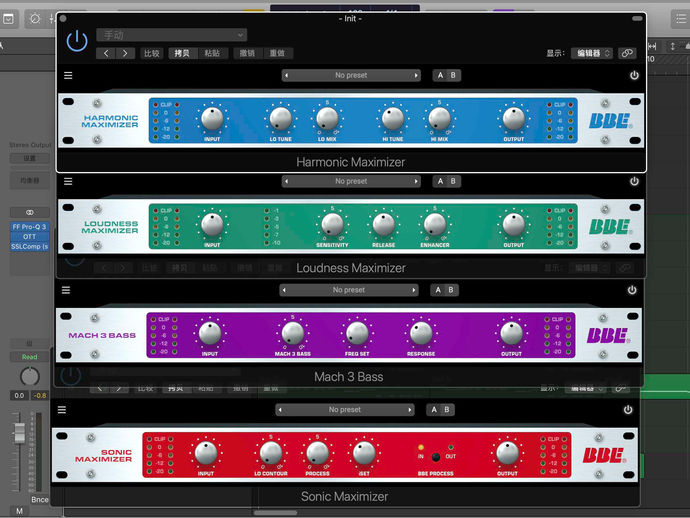Screen dimensions: 690x518
Task: Open the 编辑器 view dropdown
Action: pyautogui.click(x=592, y=53)
